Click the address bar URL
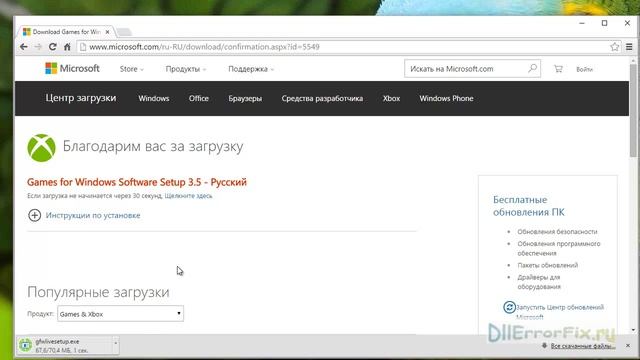The image size is (640, 360). 204,47
